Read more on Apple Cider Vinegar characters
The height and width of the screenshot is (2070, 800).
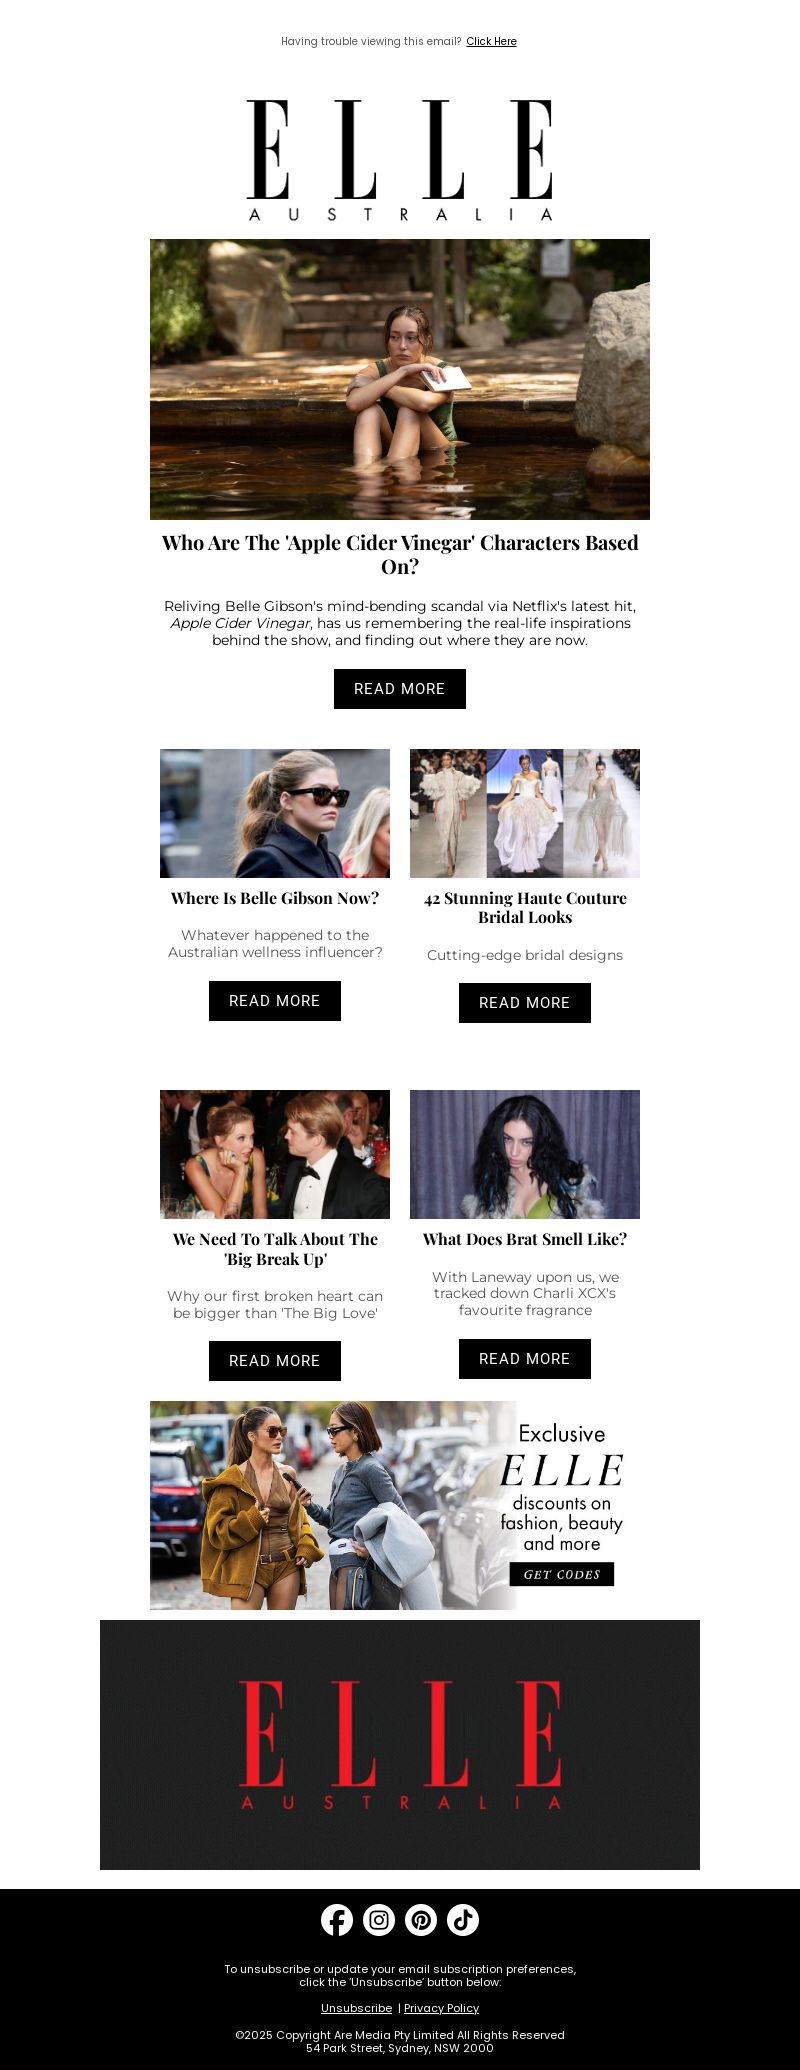[x=400, y=689]
